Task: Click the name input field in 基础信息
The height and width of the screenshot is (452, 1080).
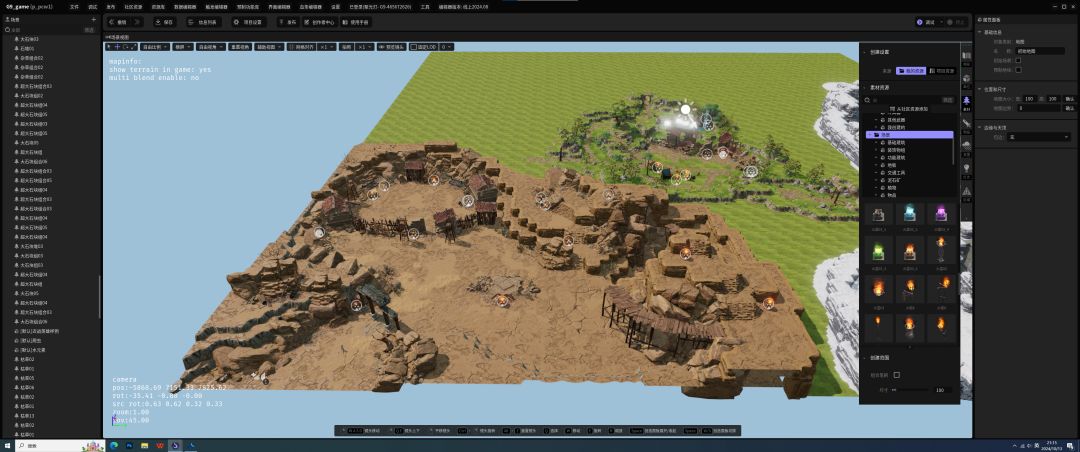Action: tap(1040, 51)
